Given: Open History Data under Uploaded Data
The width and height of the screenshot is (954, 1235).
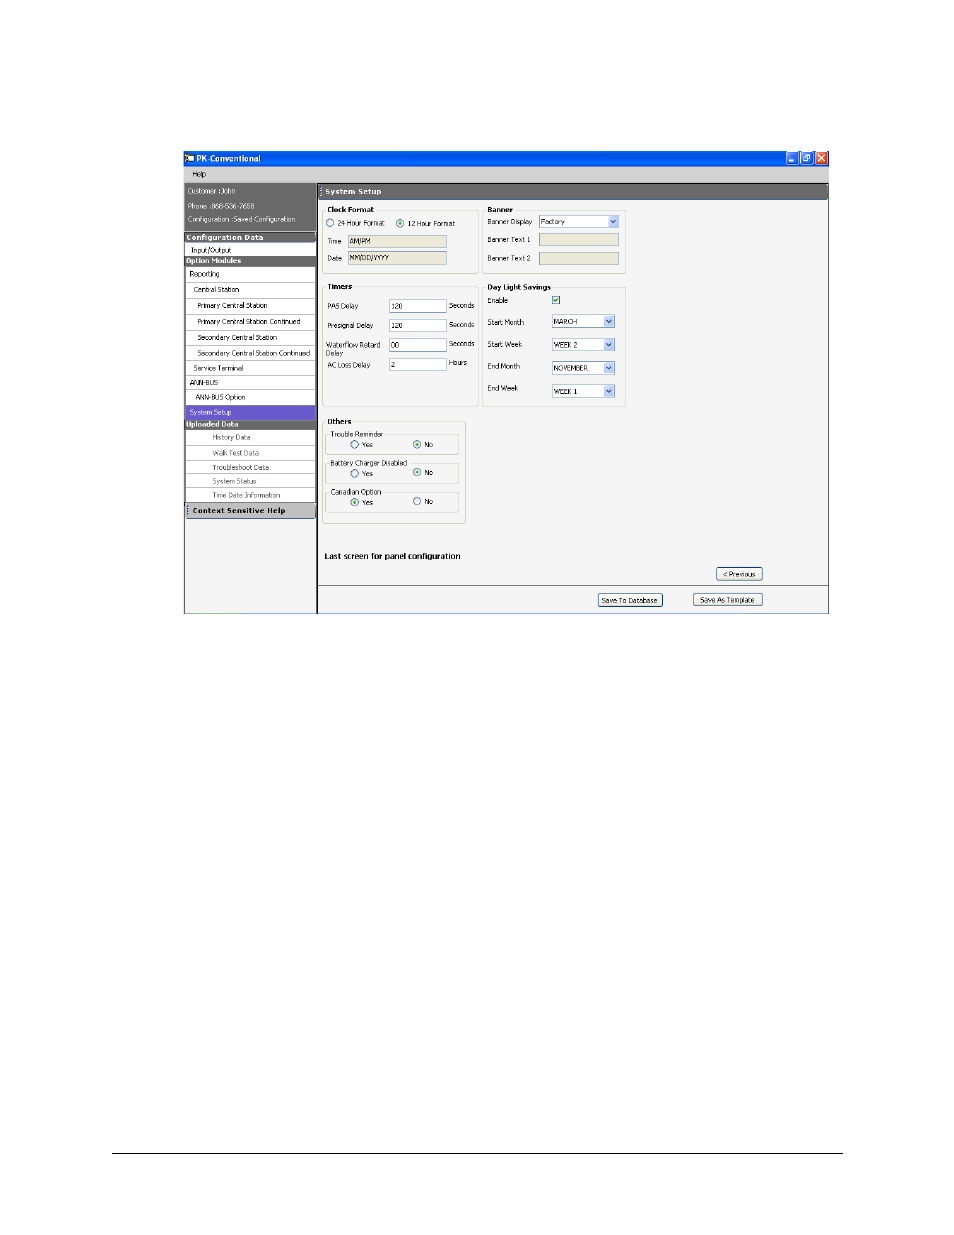Looking at the screenshot, I should coord(250,438).
